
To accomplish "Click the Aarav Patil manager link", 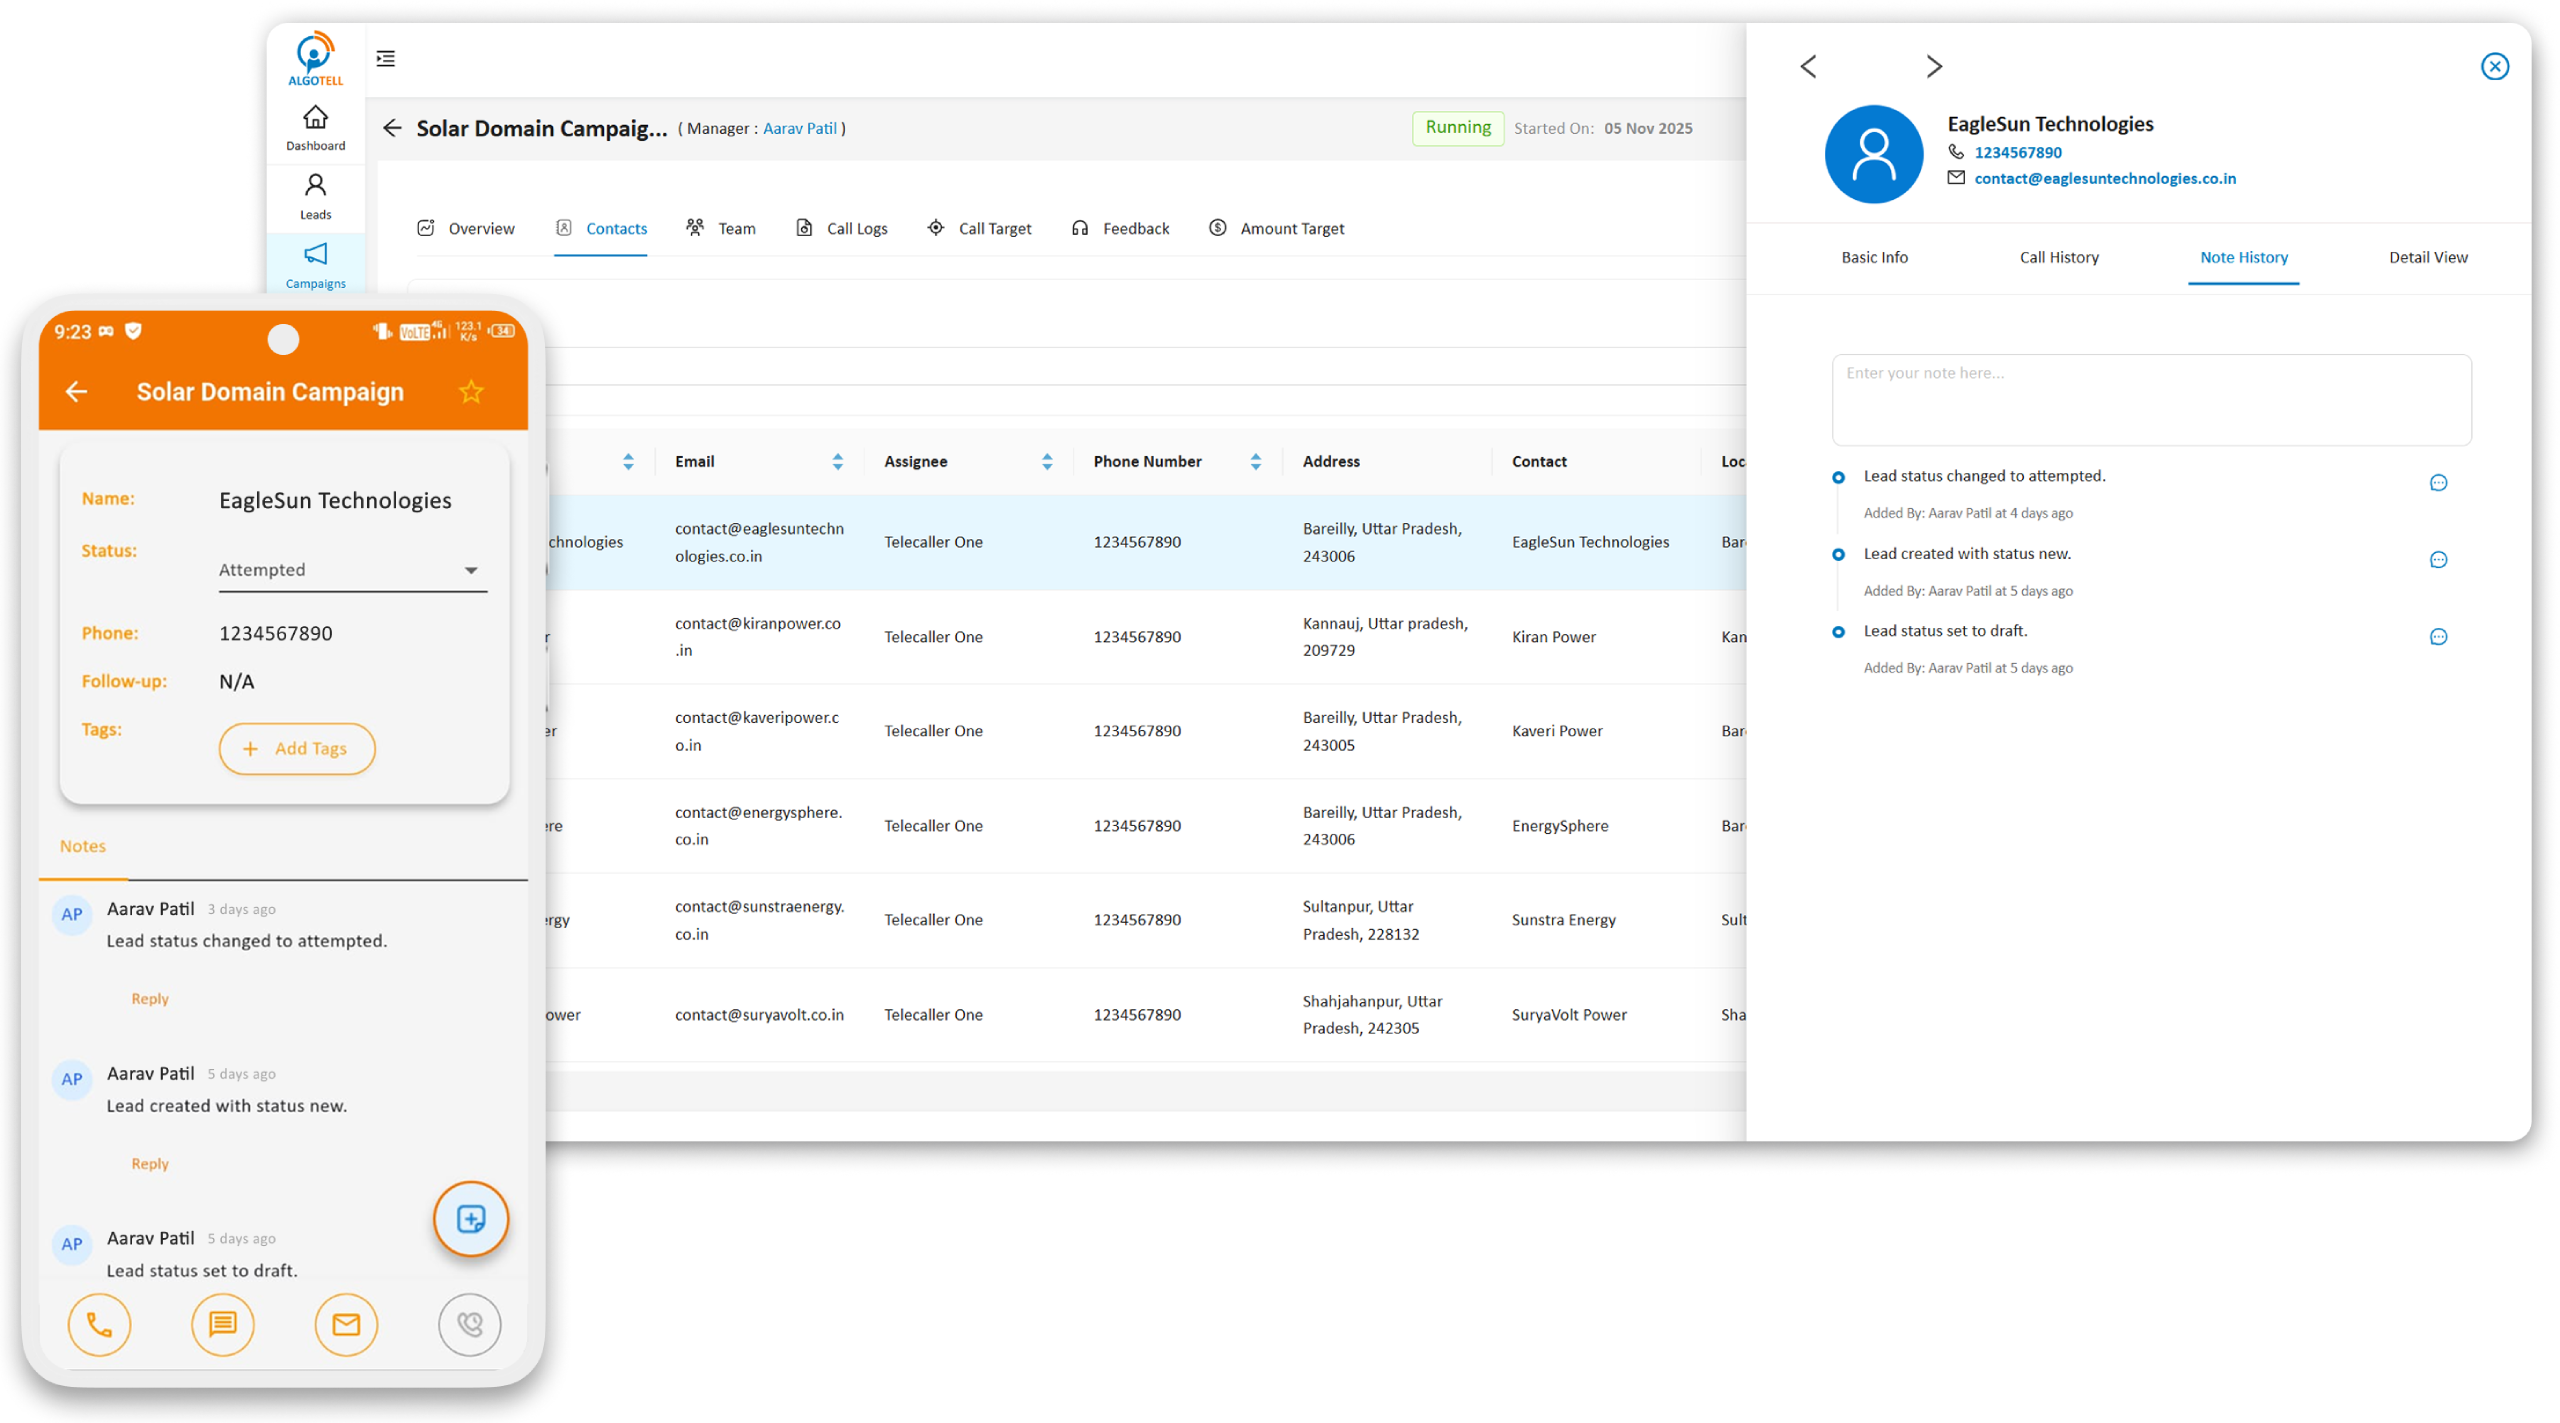I will click(799, 128).
